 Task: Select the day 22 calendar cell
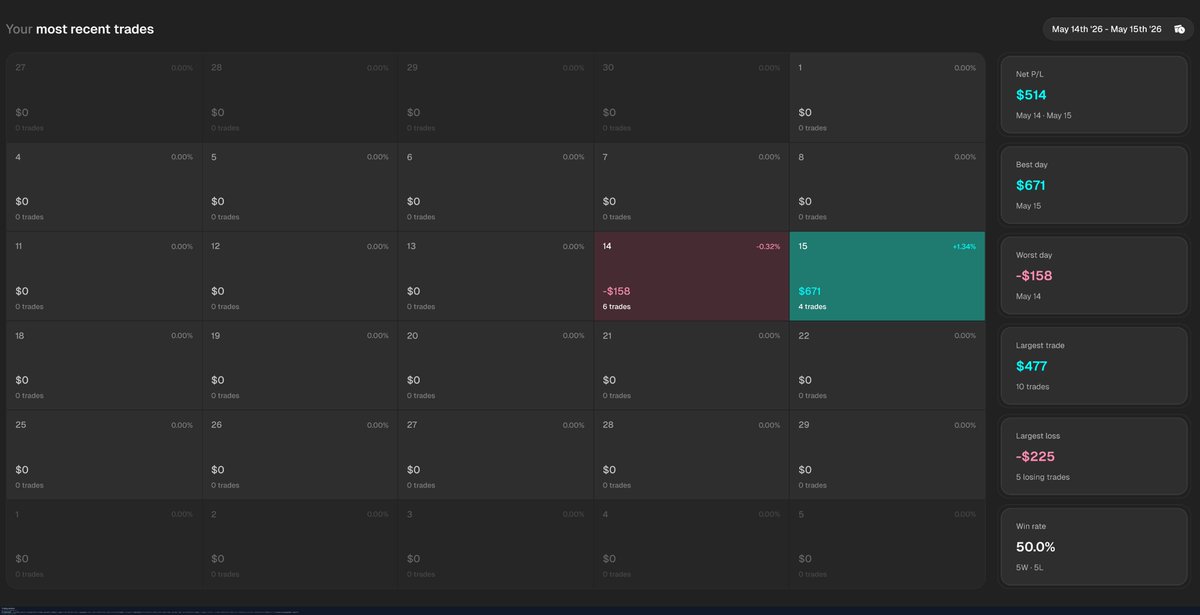point(888,366)
